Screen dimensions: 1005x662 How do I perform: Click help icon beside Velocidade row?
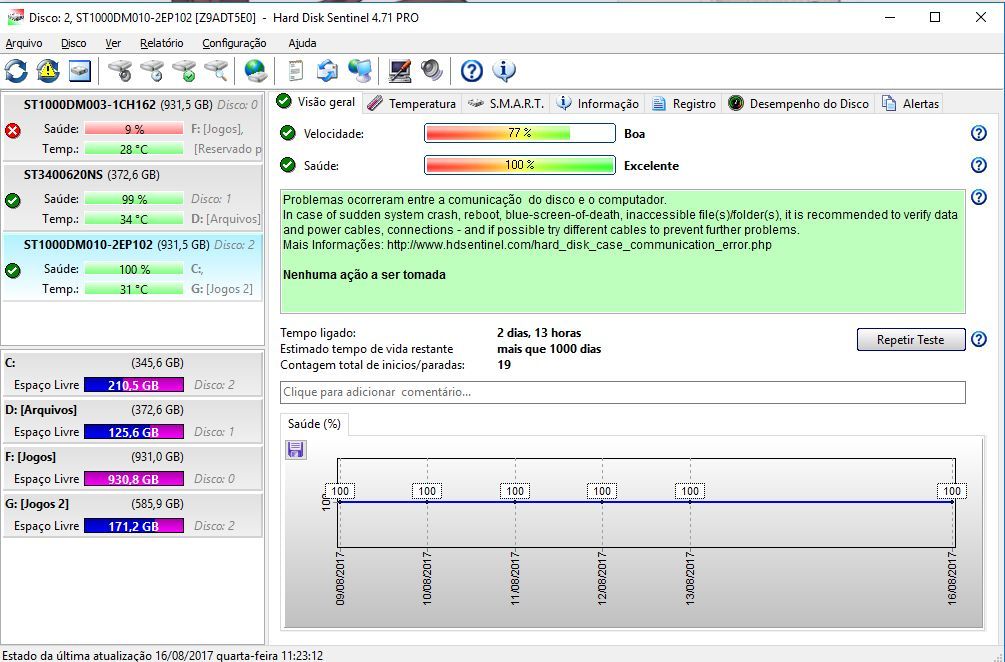(x=979, y=133)
